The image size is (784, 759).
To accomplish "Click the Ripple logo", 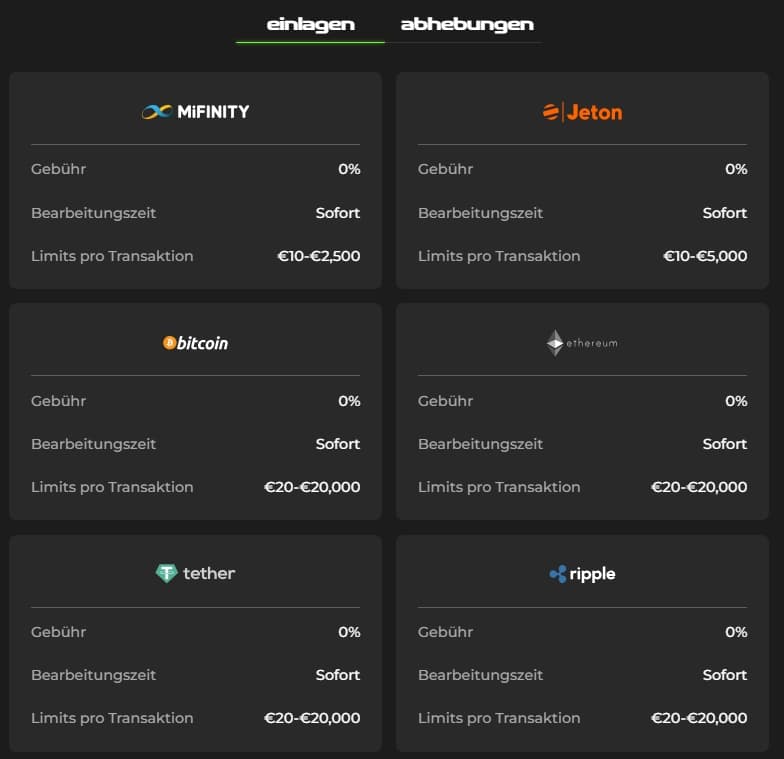I will coord(582,574).
